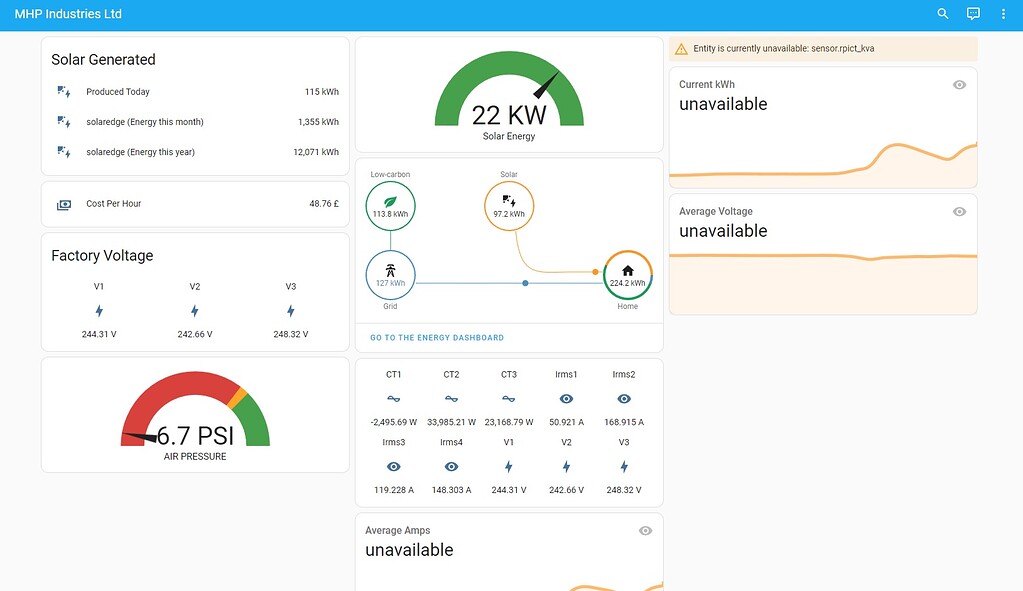Image resolution: width=1023 pixels, height=591 pixels.
Task: Click the Low-carbon leaf circle
Action: click(391, 206)
